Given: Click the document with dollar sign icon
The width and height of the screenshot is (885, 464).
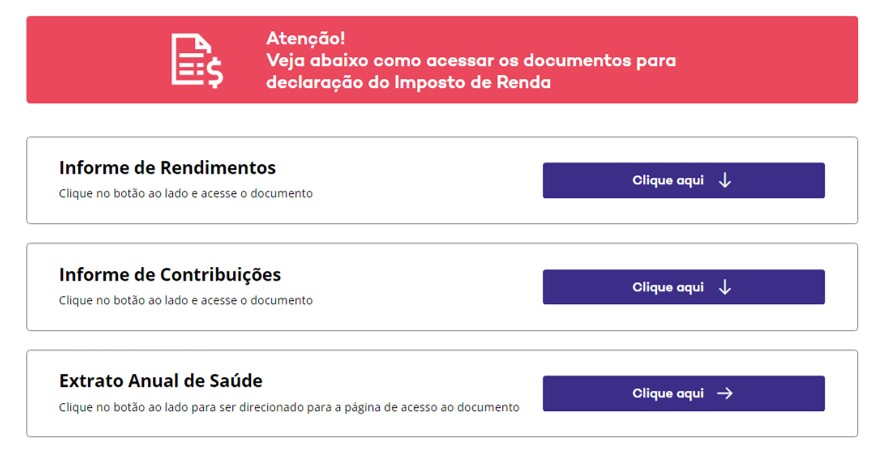Looking at the screenshot, I should click(x=196, y=60).
